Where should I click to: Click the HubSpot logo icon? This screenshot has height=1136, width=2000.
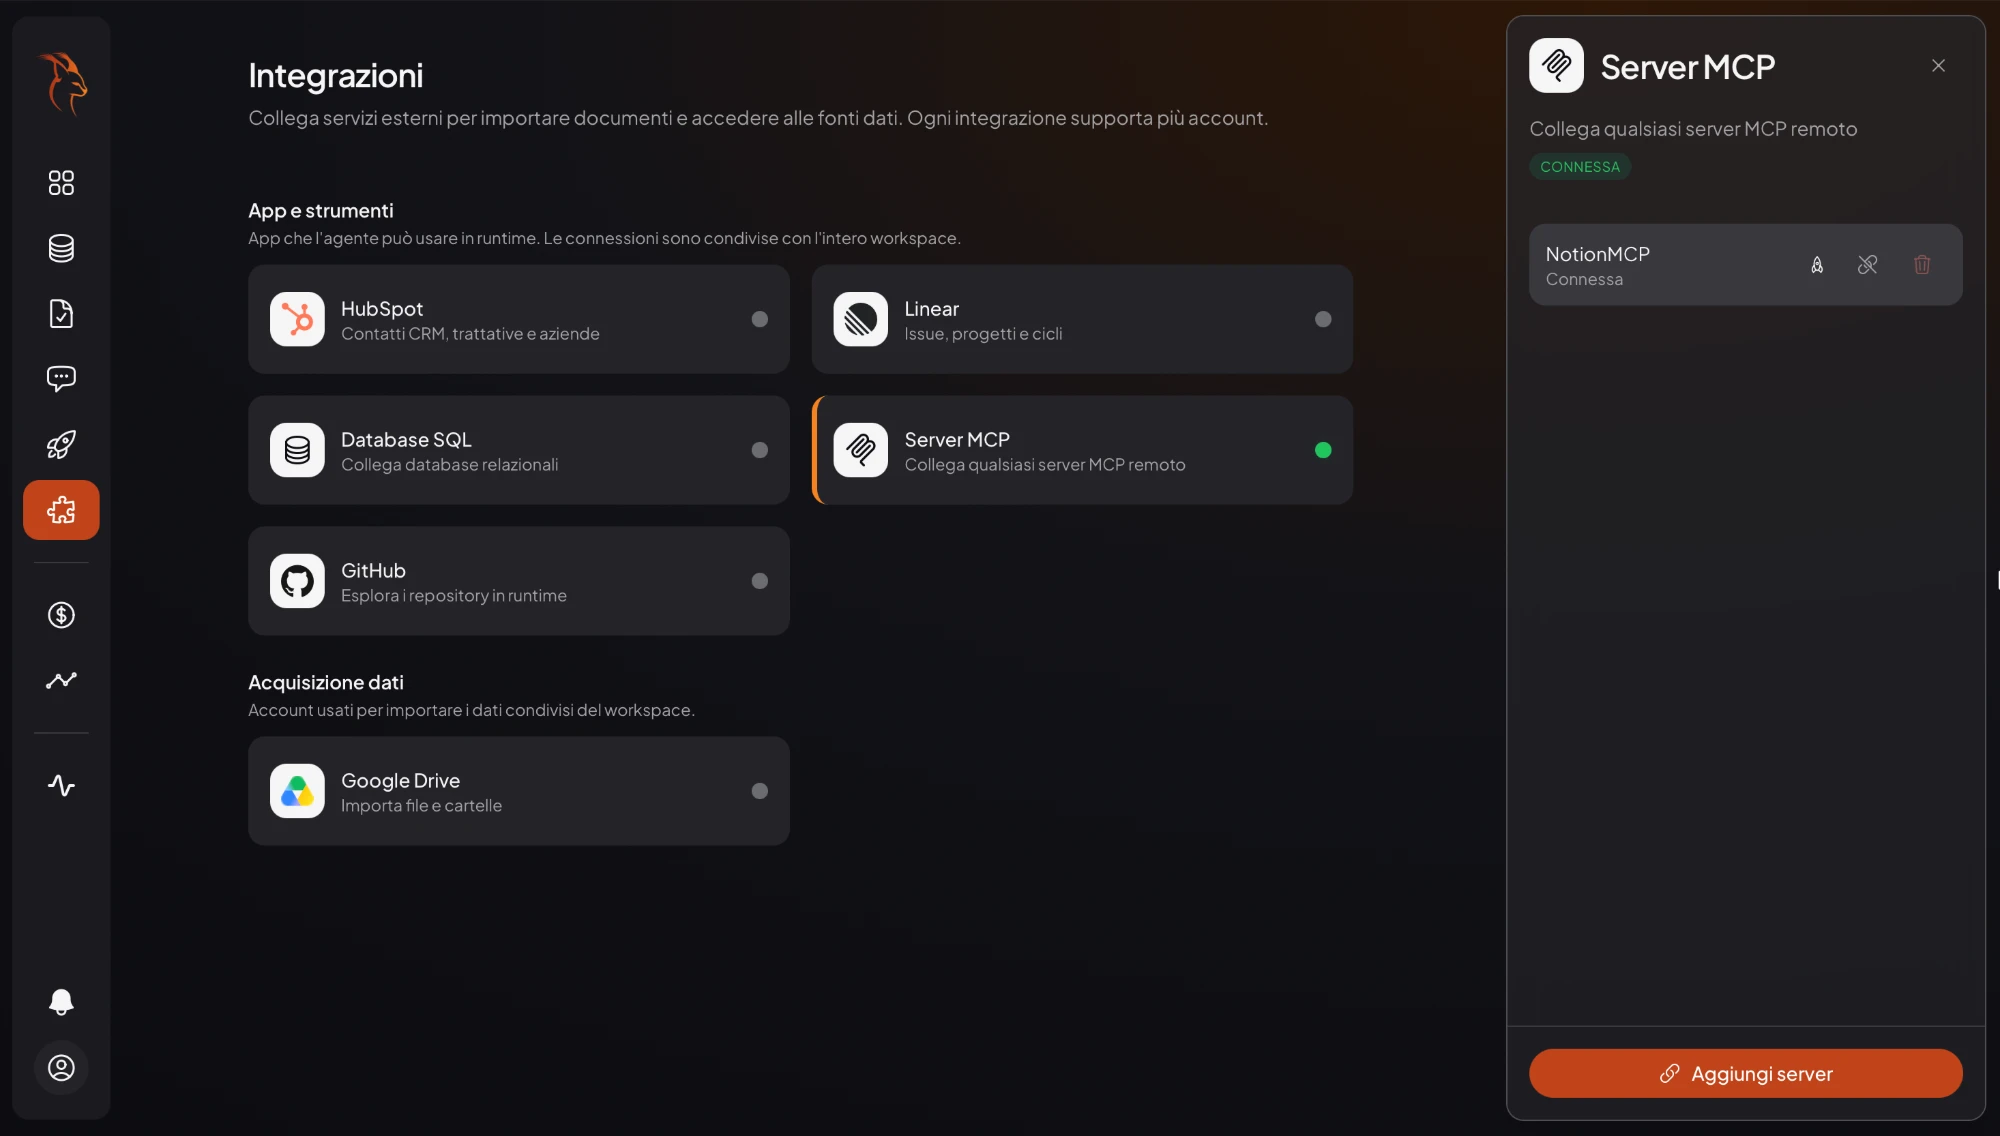pos(297,319)
